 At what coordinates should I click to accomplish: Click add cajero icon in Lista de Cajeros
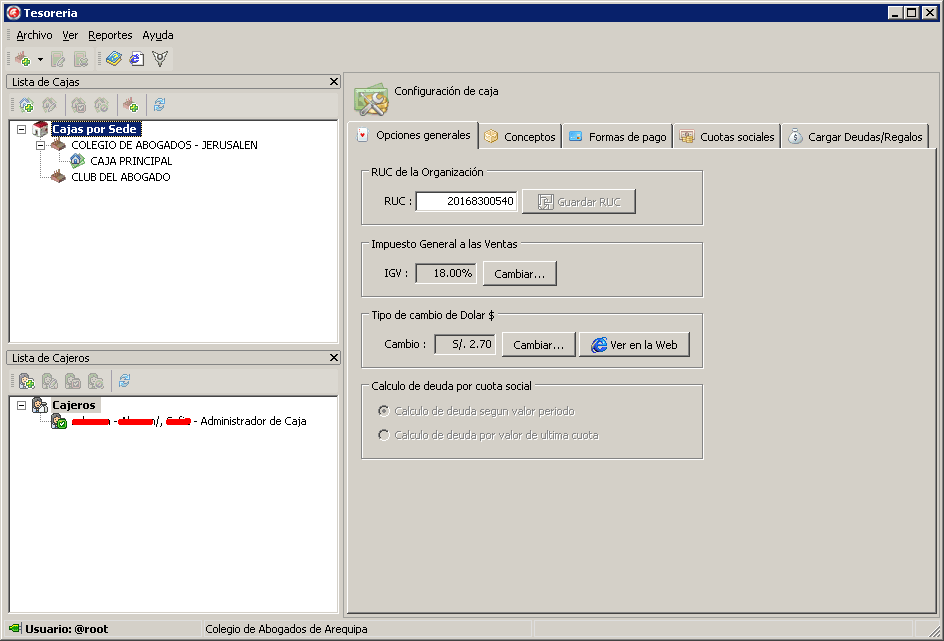click(26, 380)
